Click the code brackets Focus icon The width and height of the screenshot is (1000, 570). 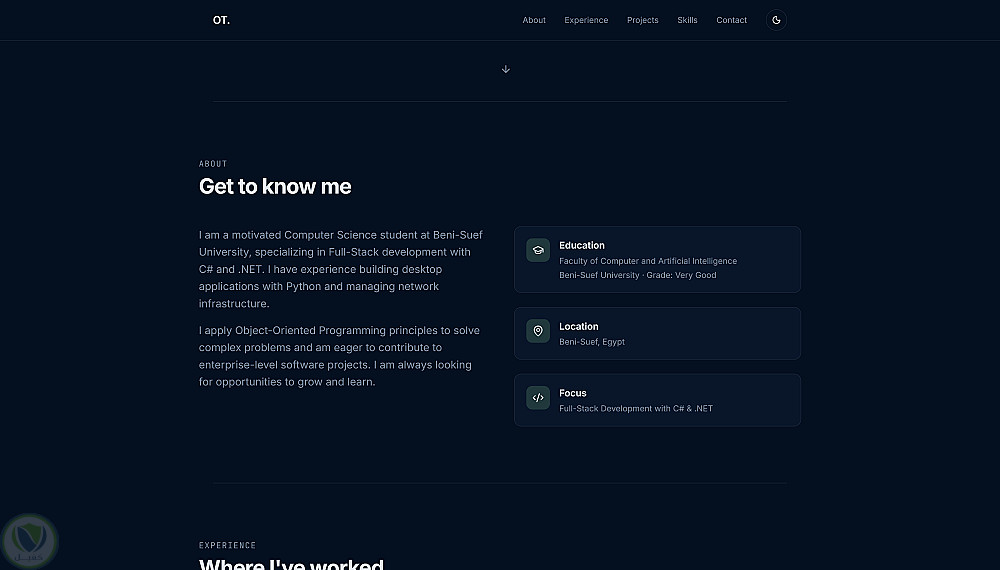click(538, 398)
